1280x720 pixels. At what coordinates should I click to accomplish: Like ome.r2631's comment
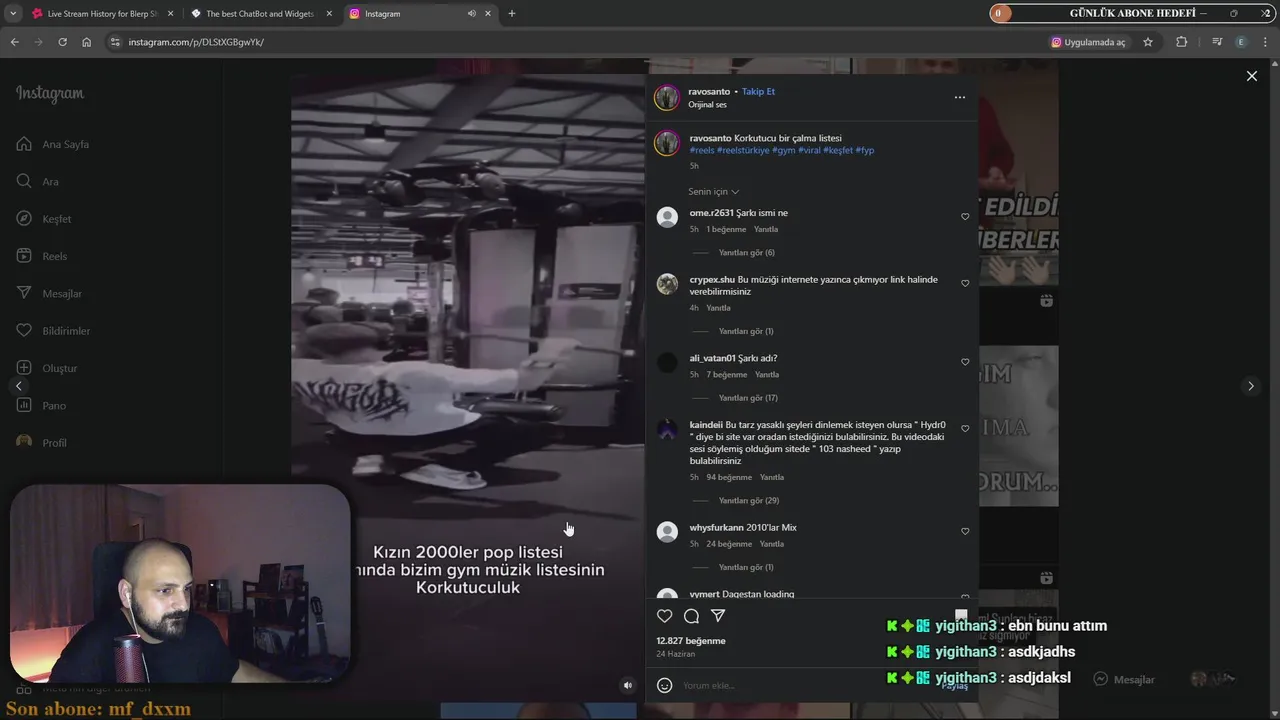pos(965,217)
